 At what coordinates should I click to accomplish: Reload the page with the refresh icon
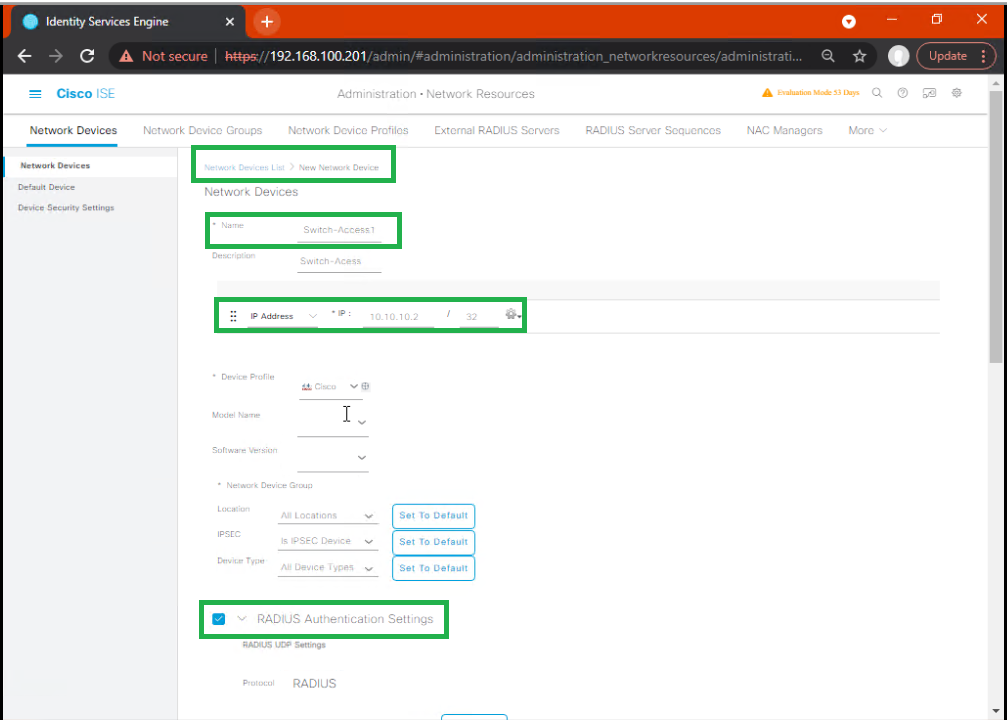click(x=87, y=56)
